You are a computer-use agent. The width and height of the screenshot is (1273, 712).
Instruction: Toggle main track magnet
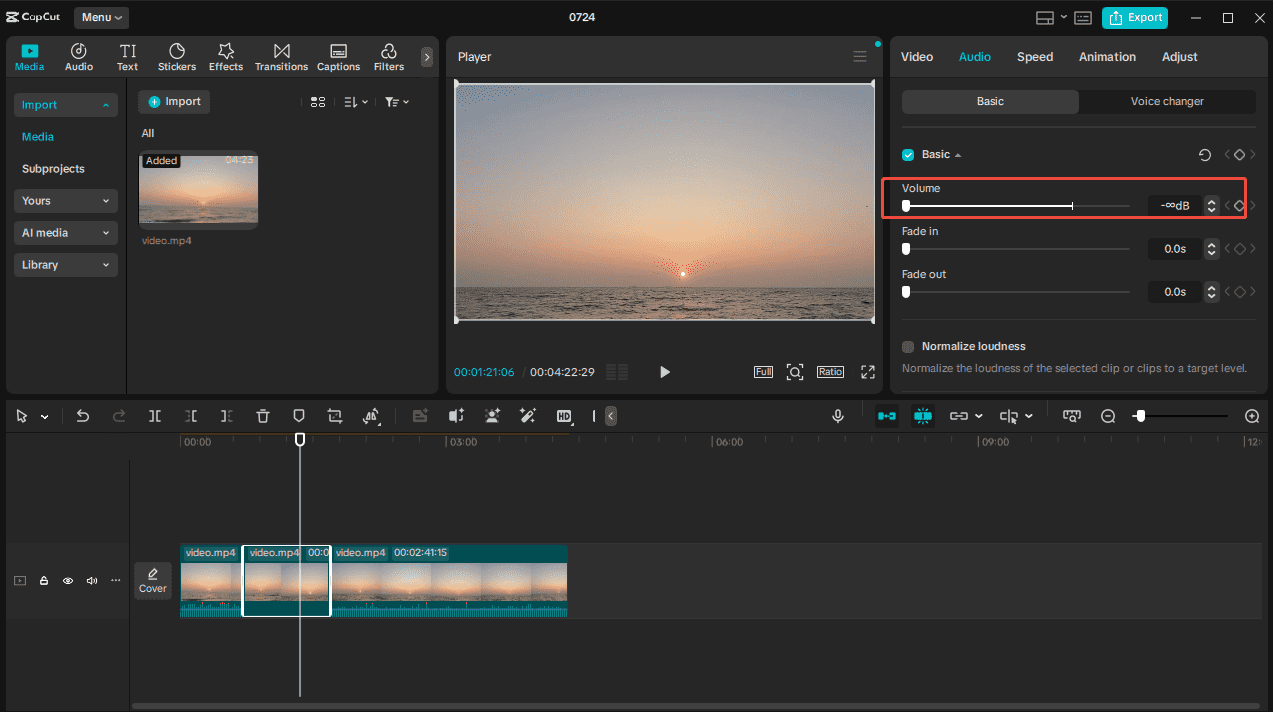887,416
